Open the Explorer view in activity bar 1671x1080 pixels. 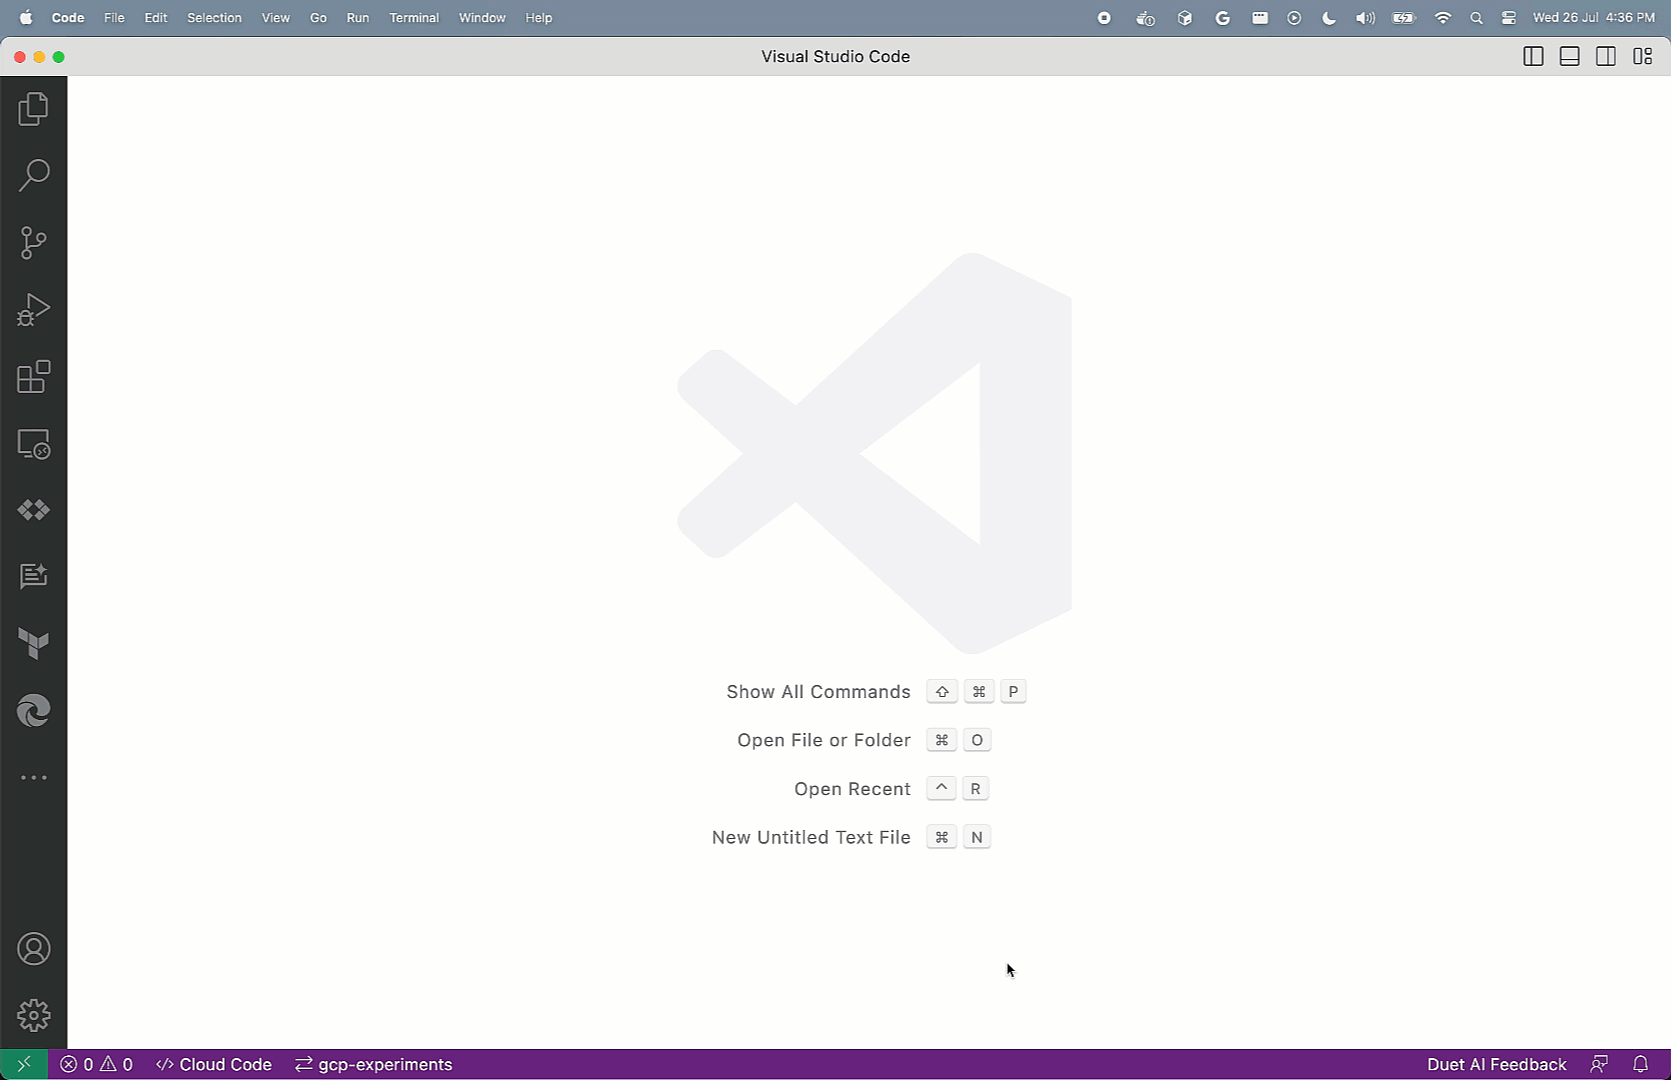(x=33, y=109)
